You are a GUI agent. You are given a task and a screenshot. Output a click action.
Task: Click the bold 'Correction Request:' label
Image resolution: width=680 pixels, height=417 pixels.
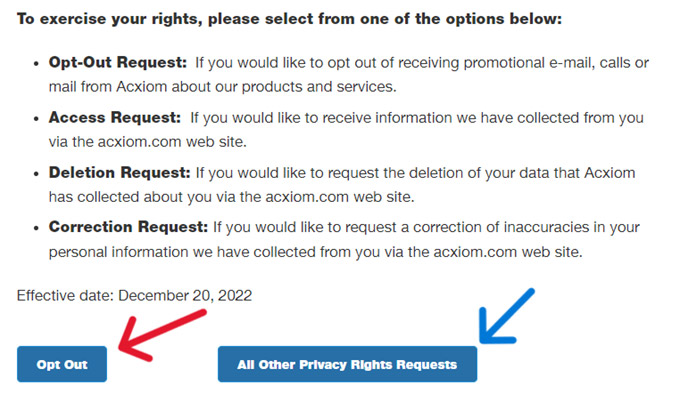point(128,227)
